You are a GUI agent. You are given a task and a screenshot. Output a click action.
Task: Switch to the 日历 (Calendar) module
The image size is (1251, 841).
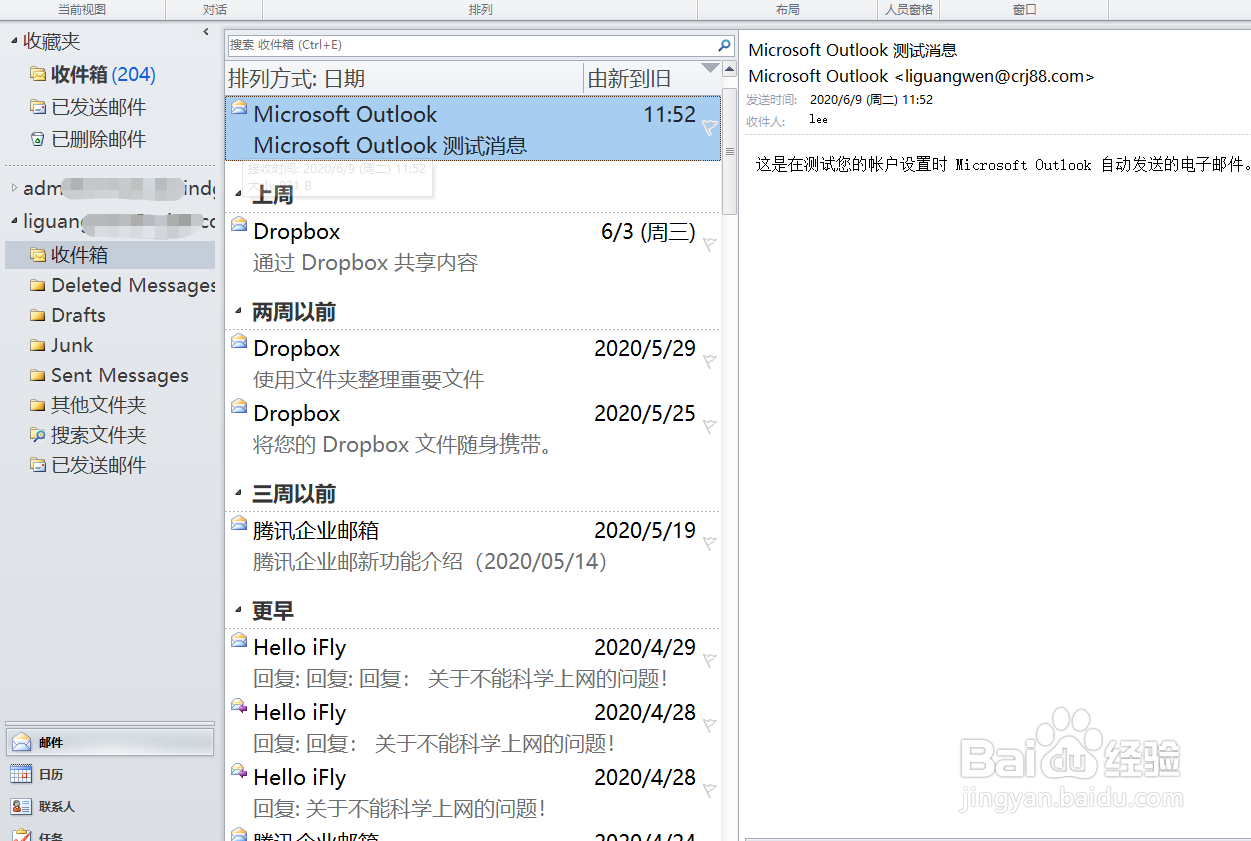(x=109, y=774)
